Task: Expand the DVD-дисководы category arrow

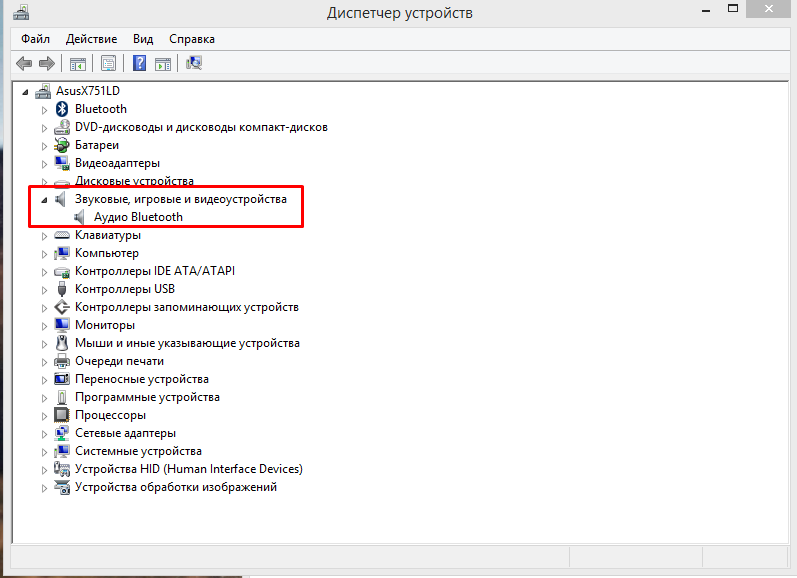Action: point(44,128)
